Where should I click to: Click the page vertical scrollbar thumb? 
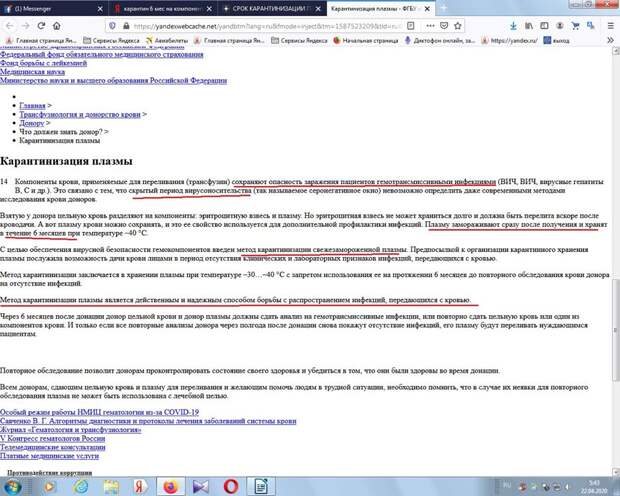click(616, 330)
